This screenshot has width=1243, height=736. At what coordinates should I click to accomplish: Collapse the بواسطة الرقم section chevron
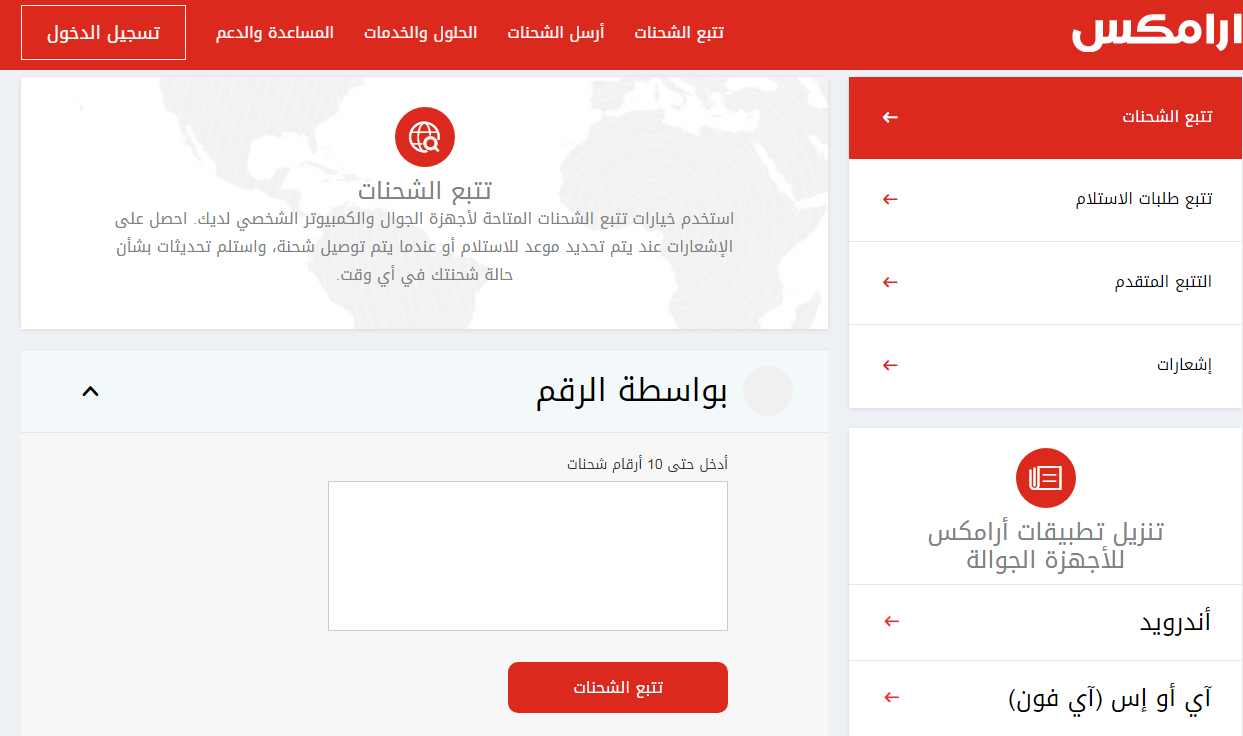(90, 391)
